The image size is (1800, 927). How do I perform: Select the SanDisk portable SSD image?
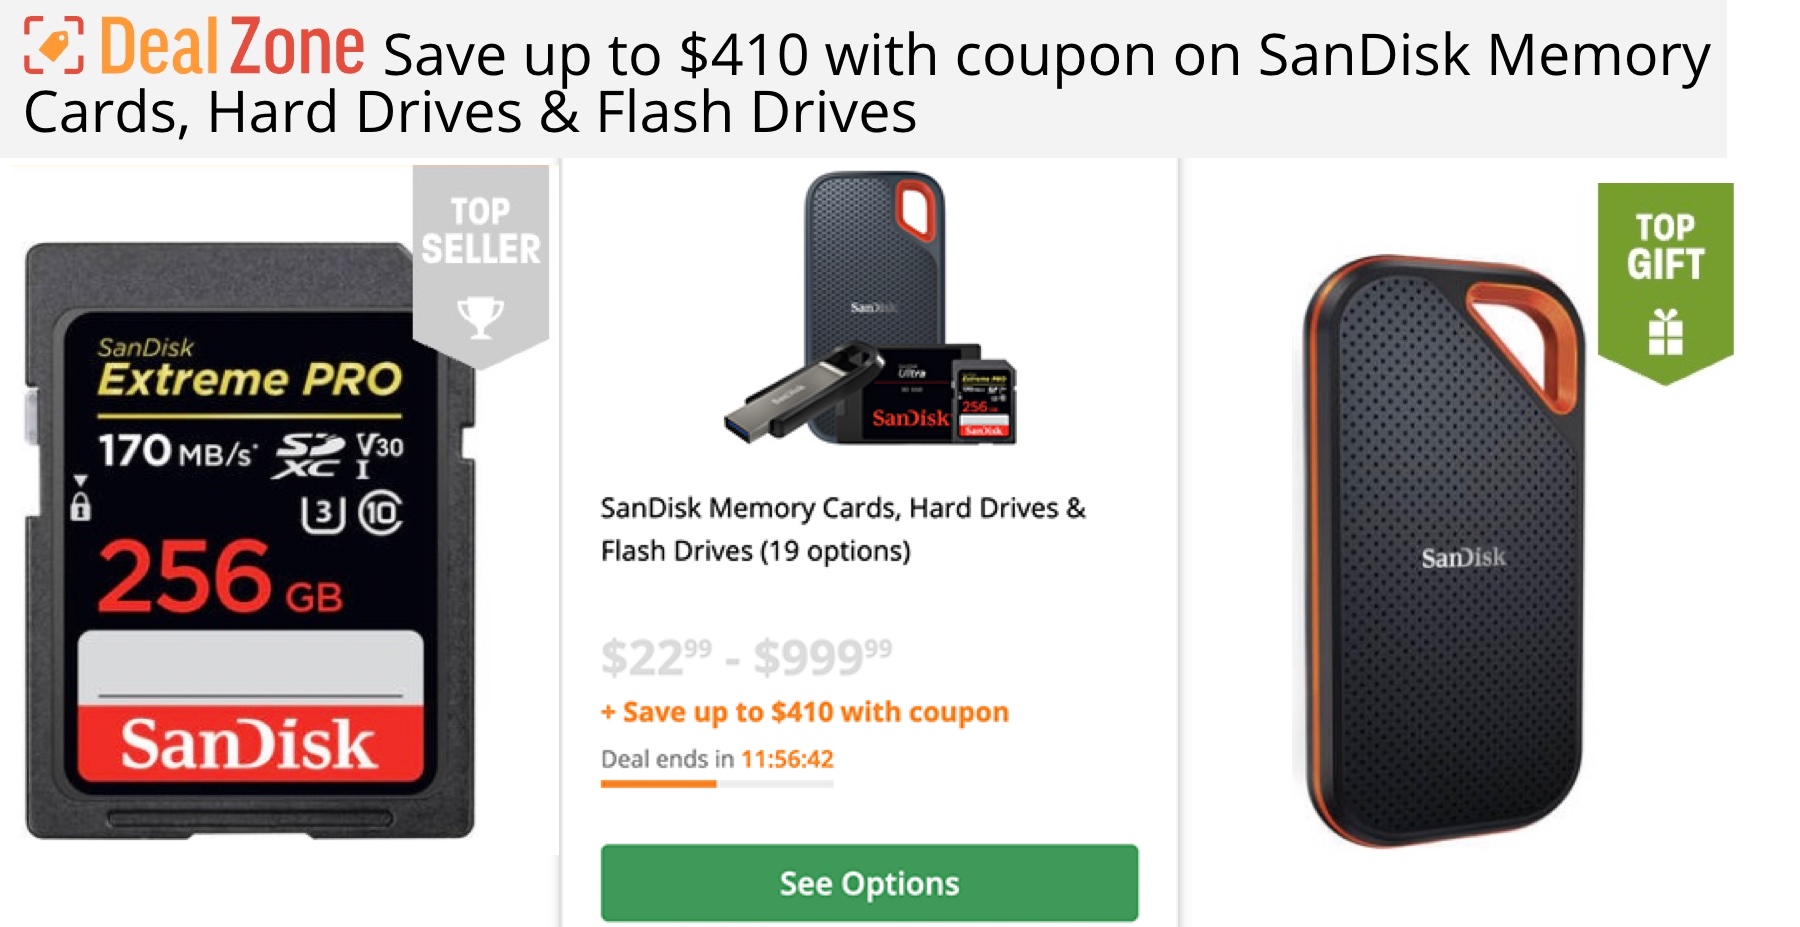tap(1443, 550)
